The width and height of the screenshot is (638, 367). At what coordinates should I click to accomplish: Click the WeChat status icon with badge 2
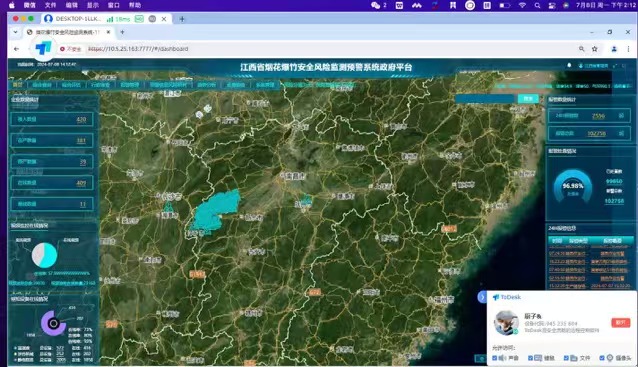click(378, 5)
